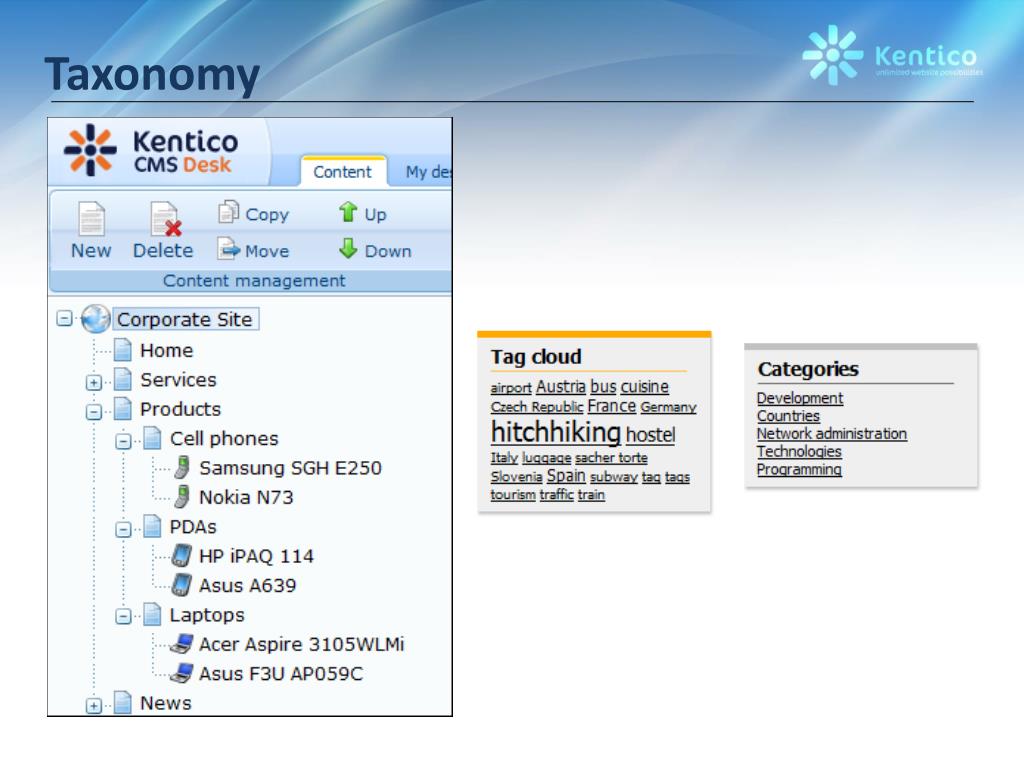The width and height of the screenshot is (1024, 768).
Task: Click the PDAs page document icon
Action: click(x=152, y=526)
